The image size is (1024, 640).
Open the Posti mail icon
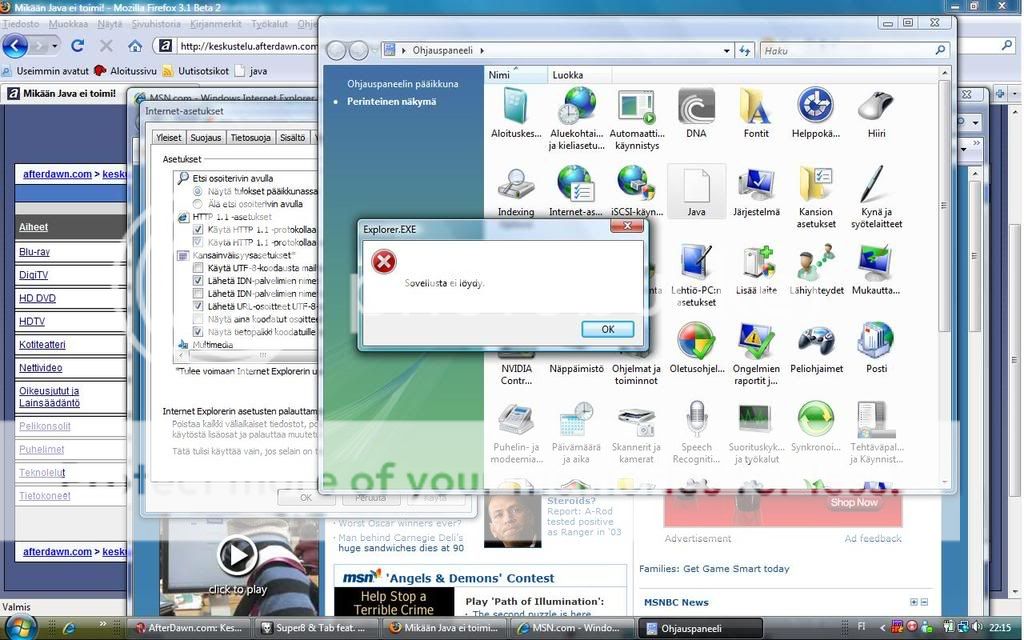[x=876, y=348]
